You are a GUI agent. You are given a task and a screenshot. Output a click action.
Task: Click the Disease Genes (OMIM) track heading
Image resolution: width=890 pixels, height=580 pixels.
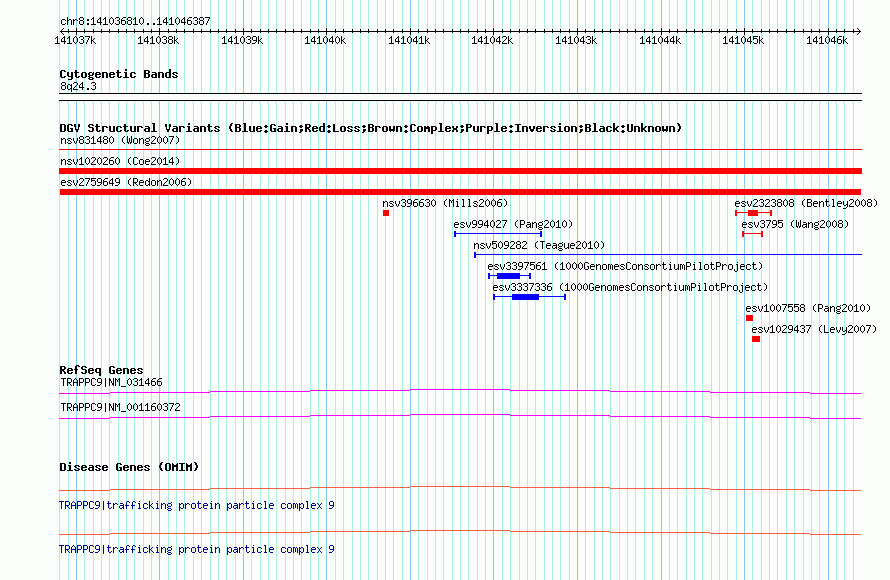(129, 467)
